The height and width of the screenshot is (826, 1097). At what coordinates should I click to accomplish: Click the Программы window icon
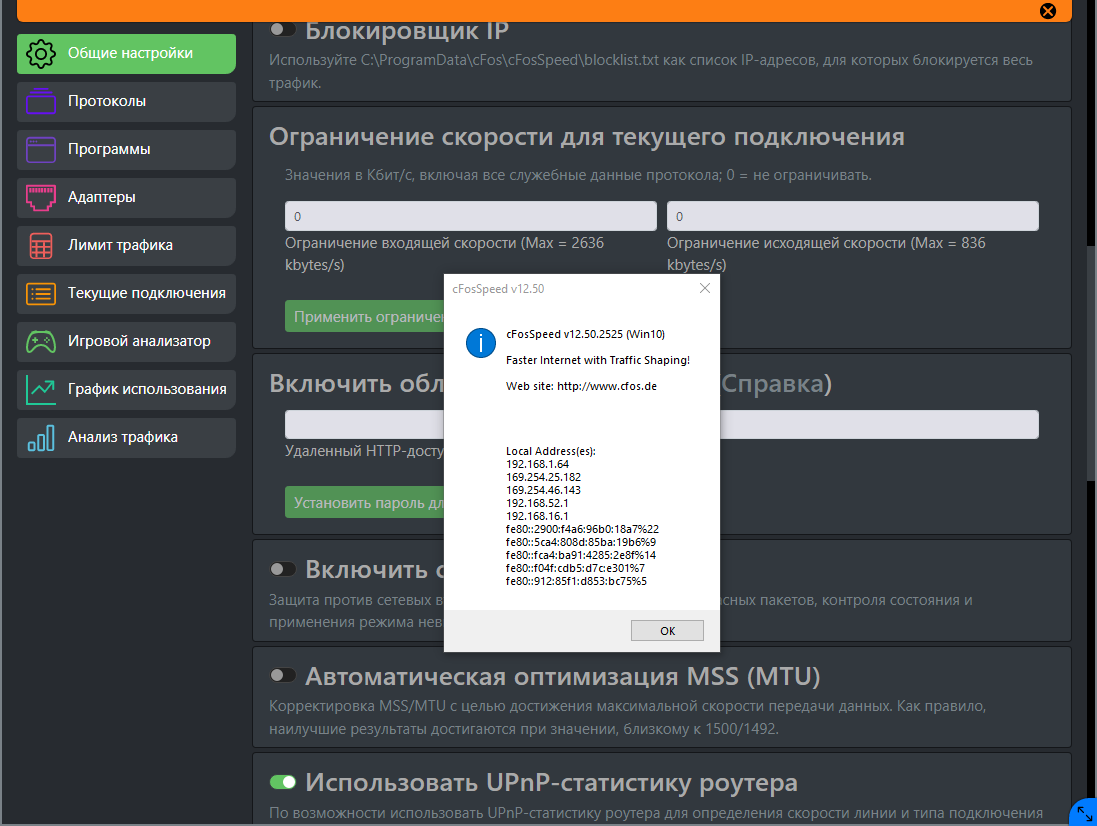point(41,150)
